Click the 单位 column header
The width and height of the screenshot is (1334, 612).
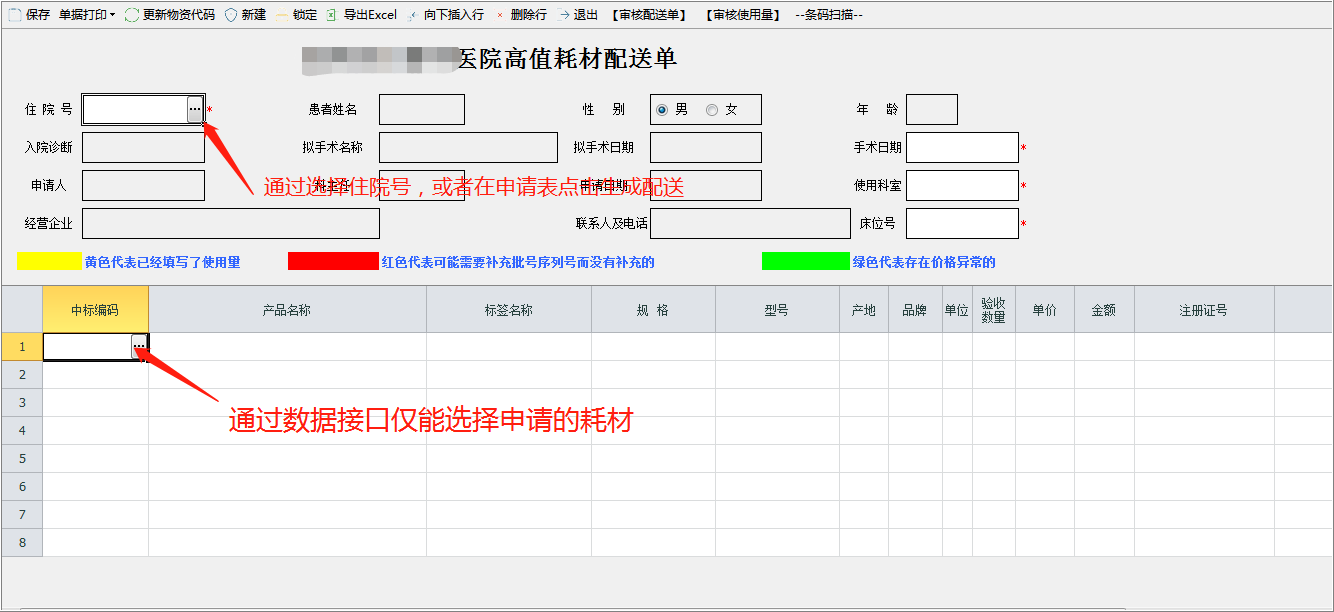click(957, 310)
